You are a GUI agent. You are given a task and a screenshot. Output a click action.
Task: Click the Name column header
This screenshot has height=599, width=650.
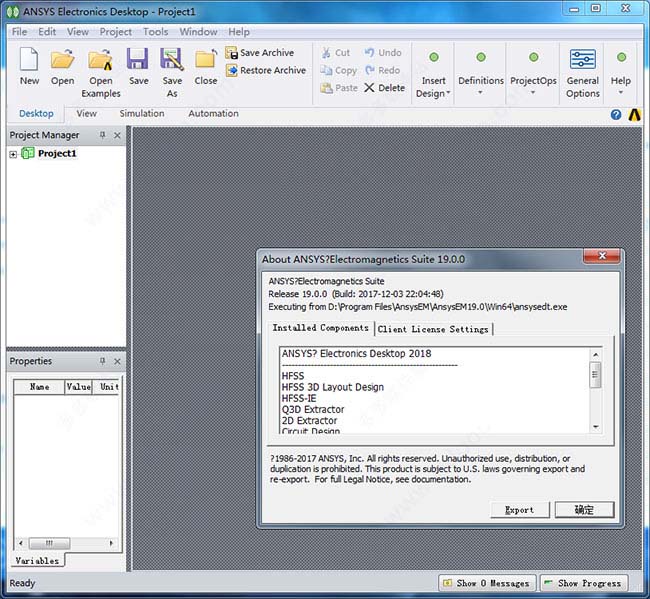[39, 387]
